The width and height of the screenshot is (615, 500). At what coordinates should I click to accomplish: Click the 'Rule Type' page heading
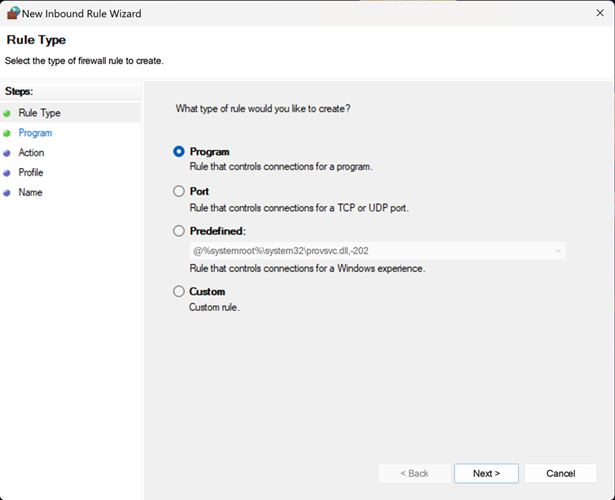[x=36, y=40]
